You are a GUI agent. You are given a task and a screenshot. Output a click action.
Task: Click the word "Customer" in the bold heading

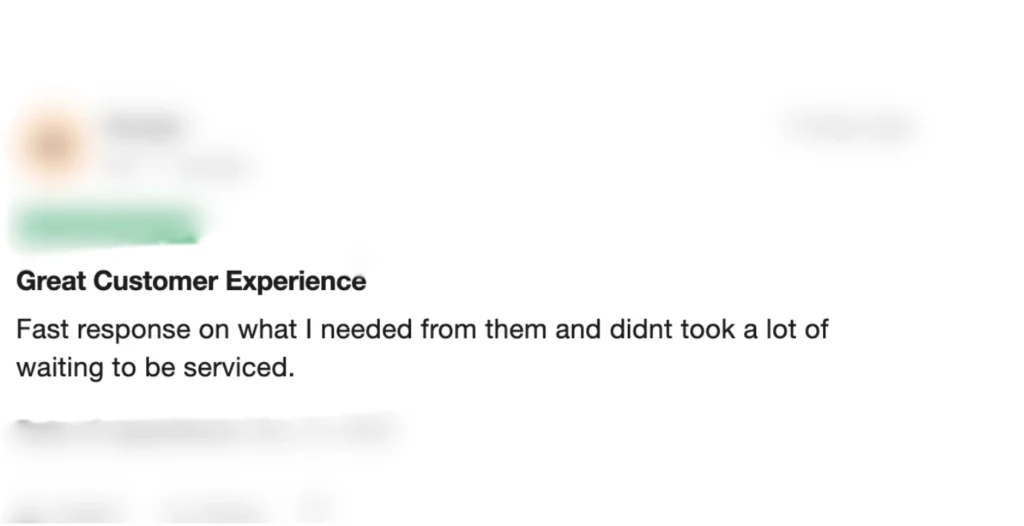[x=155, y=282]
